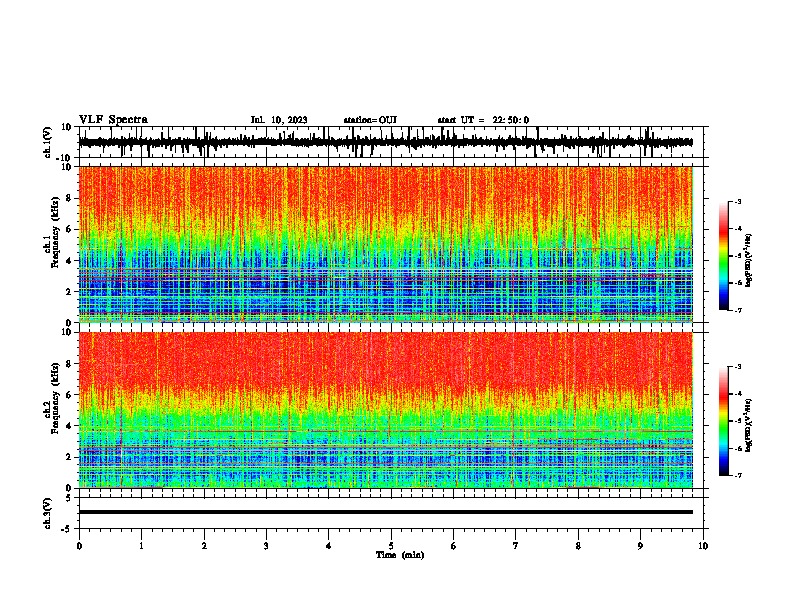Click the "ch.3(V)" axis label
The width and height of the screenshot is (792, 612).
(x=48, y=514)
